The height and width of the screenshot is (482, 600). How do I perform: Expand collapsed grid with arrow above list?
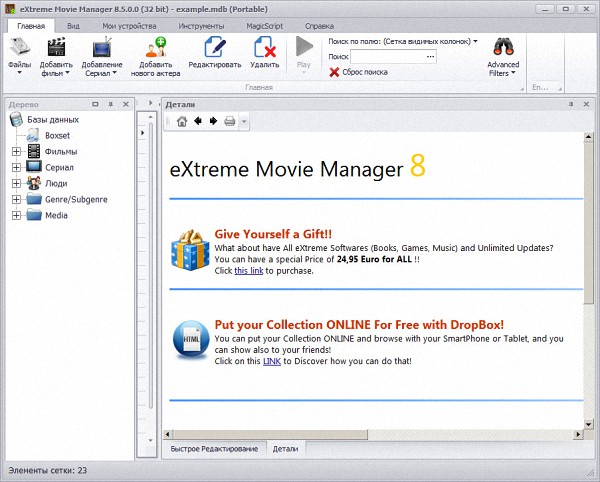pyautogui.click(x=150, y=103)
